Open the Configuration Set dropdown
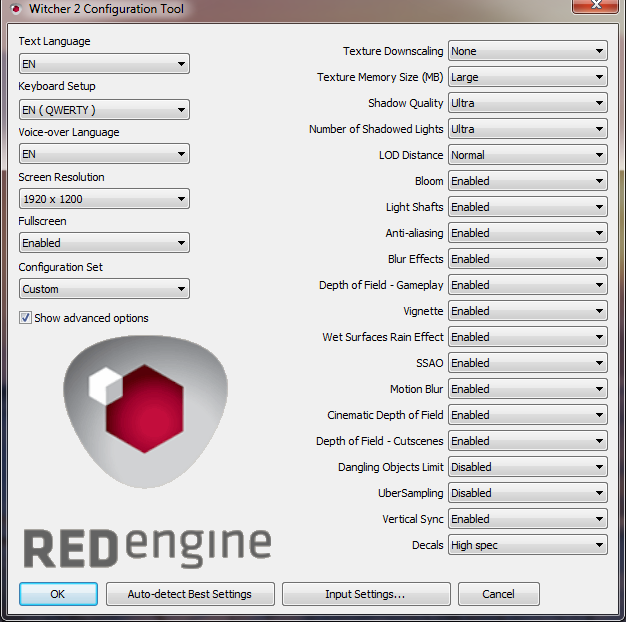The height and width of the screenshot is (625, 630). tap(104, 289)
